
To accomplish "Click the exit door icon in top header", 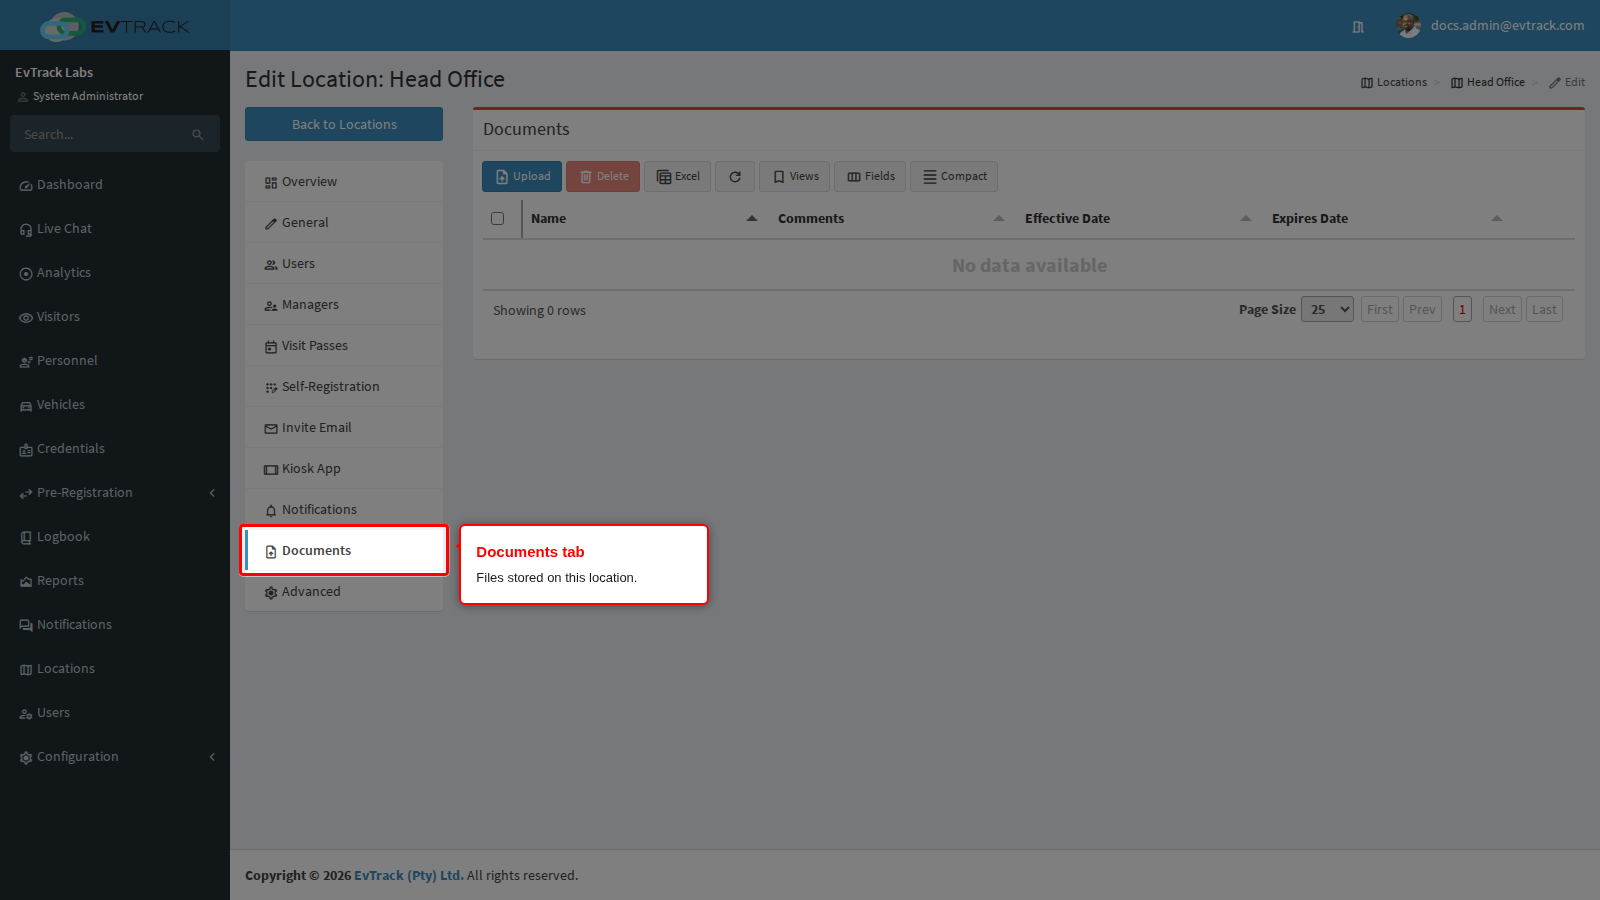I will tap(1358, 27).
